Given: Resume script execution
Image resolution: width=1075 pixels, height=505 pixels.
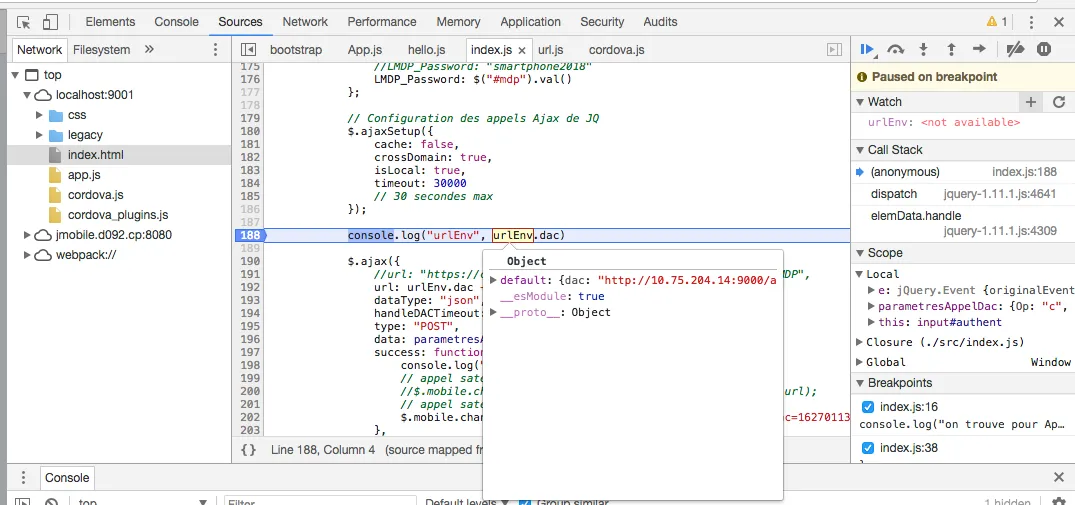Looking at the screenshot, I should tap(867, 49).
